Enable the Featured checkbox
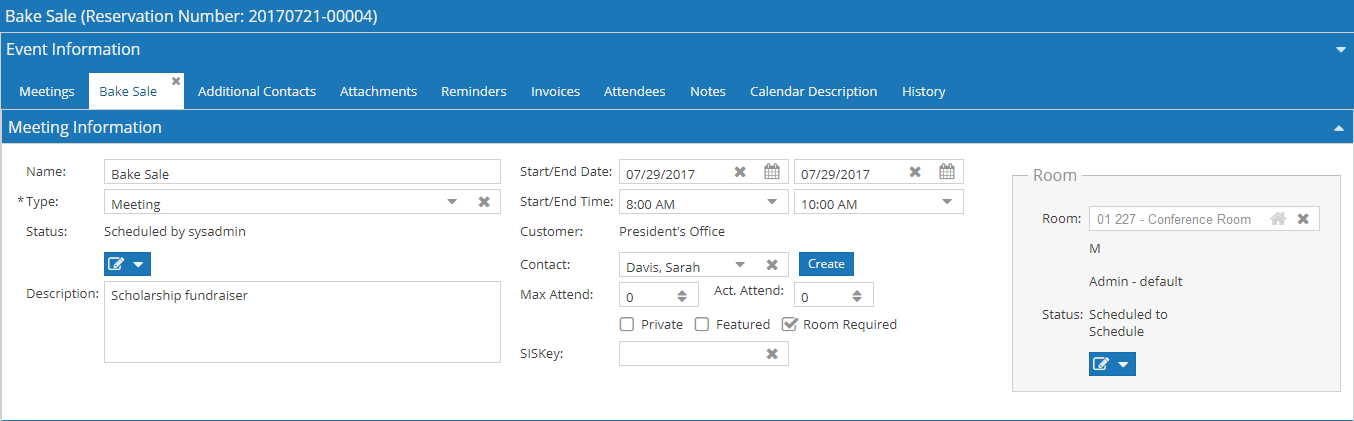Viewport: 1354px width, 421px height. click(702, 324)
